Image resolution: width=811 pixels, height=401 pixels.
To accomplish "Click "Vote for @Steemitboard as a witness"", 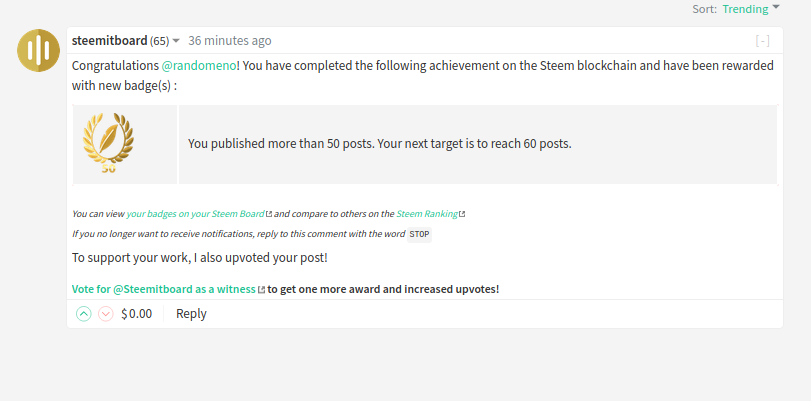I will pos(164,290).
